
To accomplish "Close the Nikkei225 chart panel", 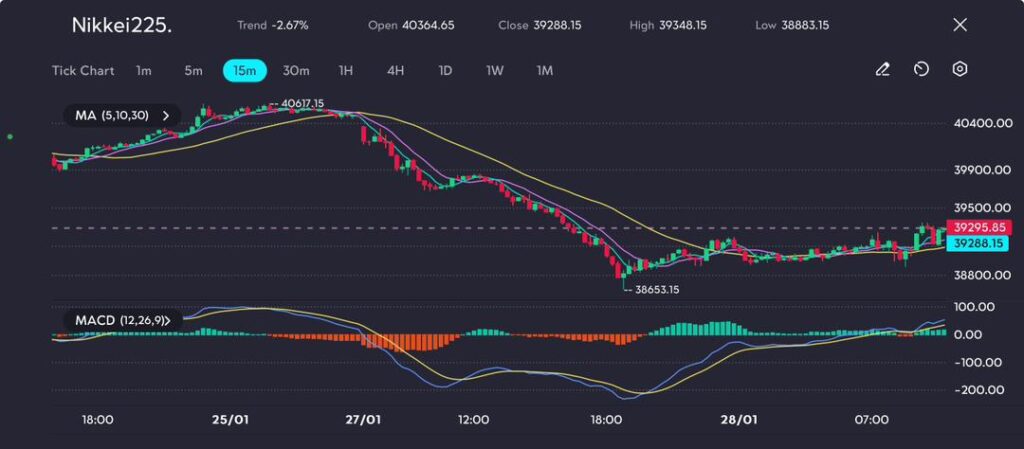I will click(x=960, y=25).
